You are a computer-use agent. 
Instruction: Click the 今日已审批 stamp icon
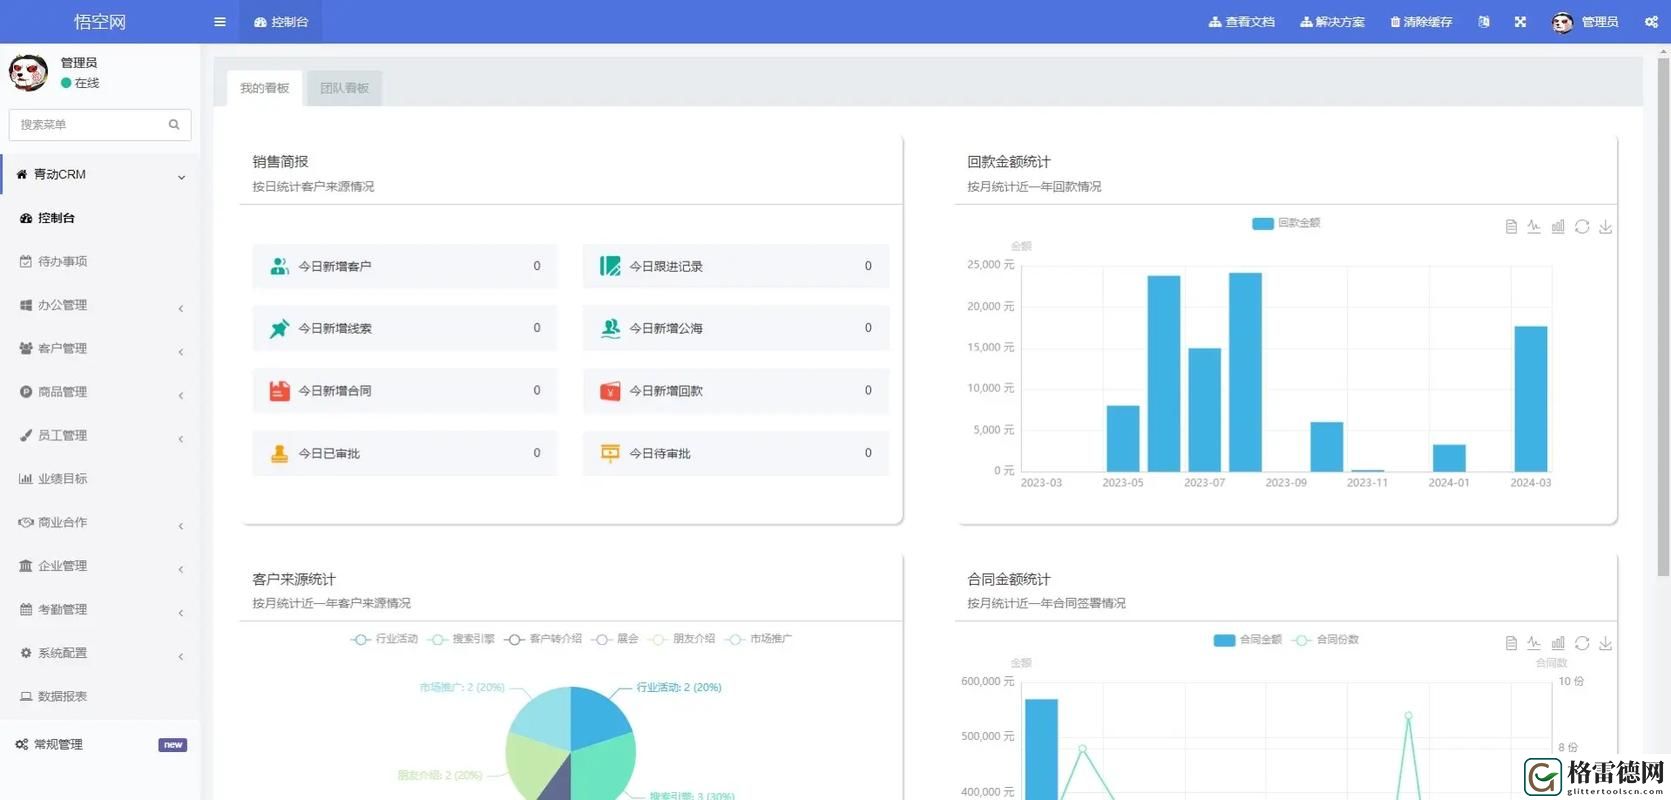point(279,453)
